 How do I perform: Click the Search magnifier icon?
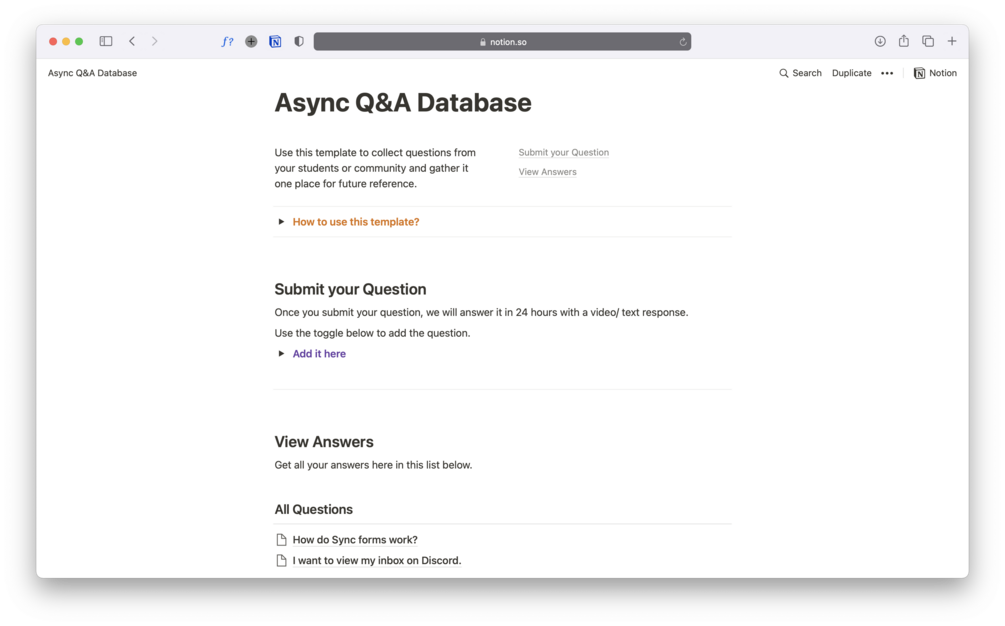tap(784, 72)
